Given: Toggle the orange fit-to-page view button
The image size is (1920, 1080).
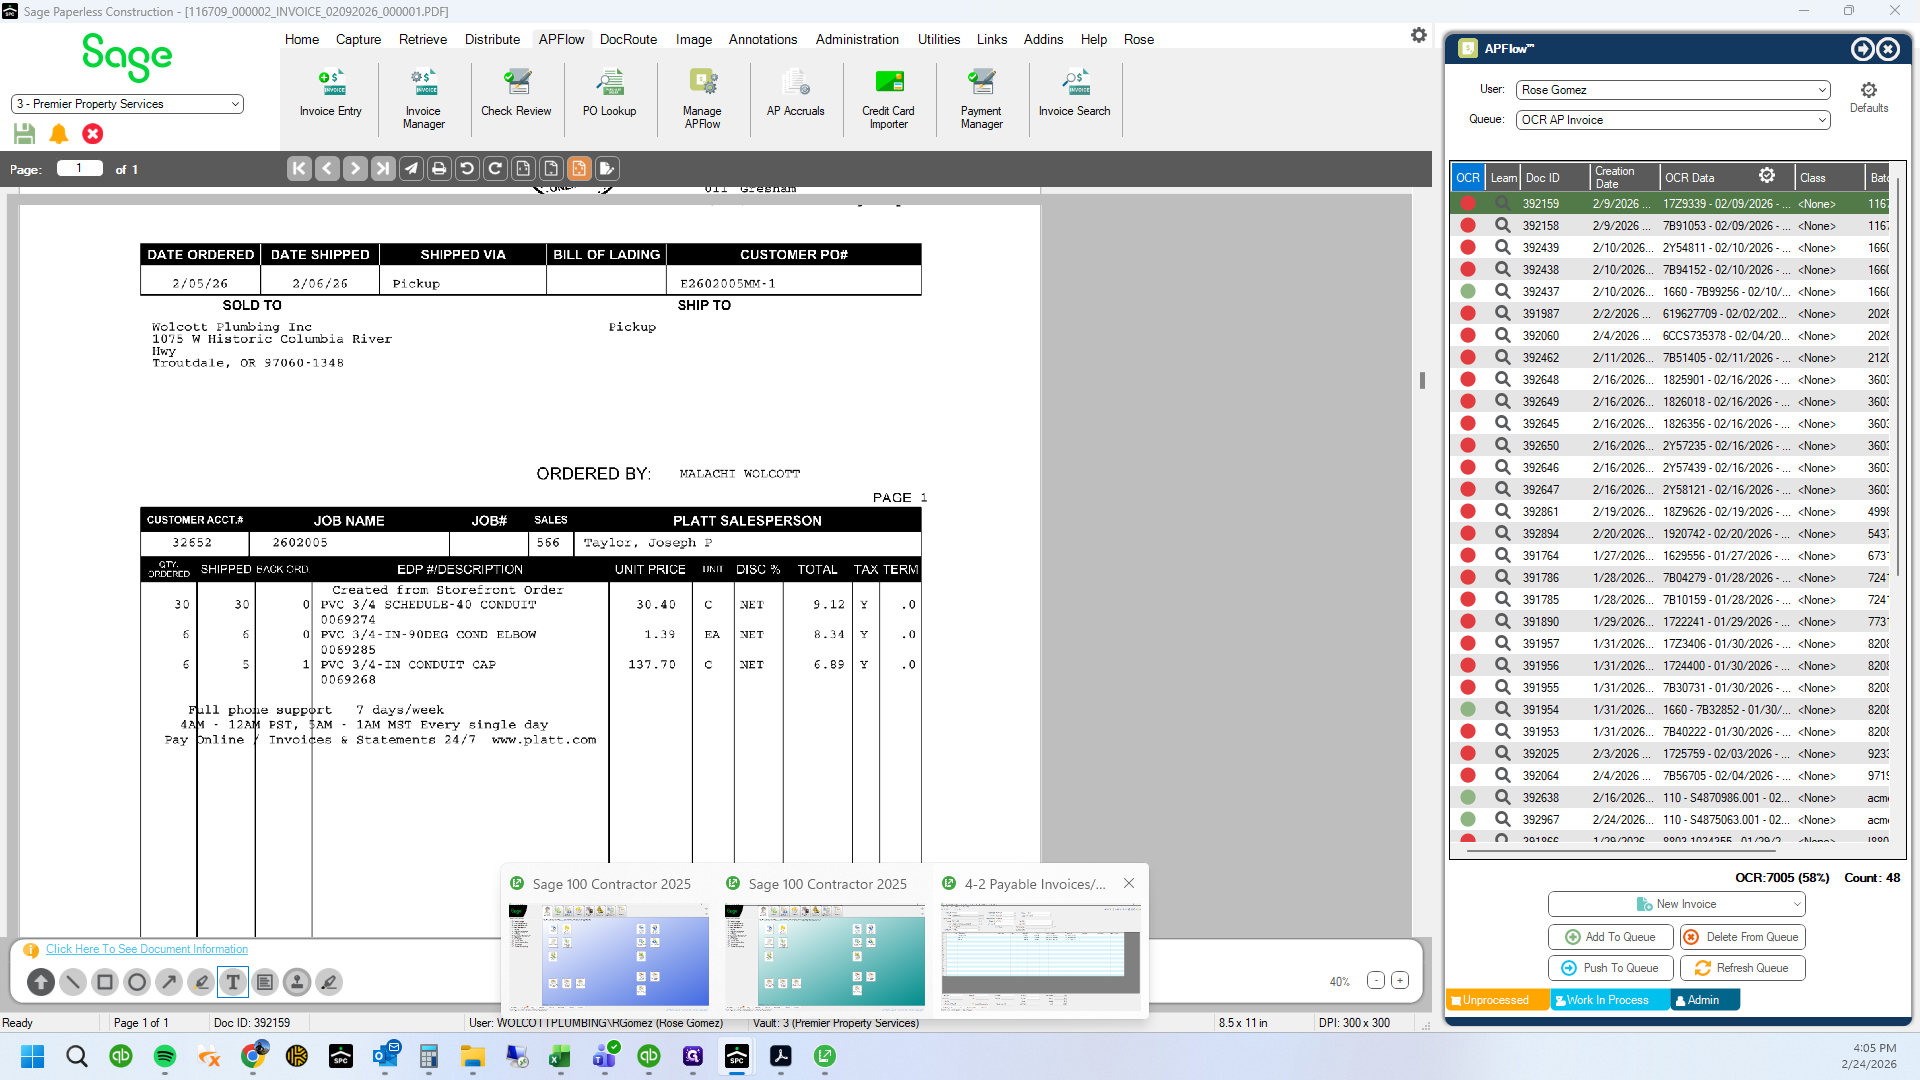Looking at the screenshot, I should [579, 169].
